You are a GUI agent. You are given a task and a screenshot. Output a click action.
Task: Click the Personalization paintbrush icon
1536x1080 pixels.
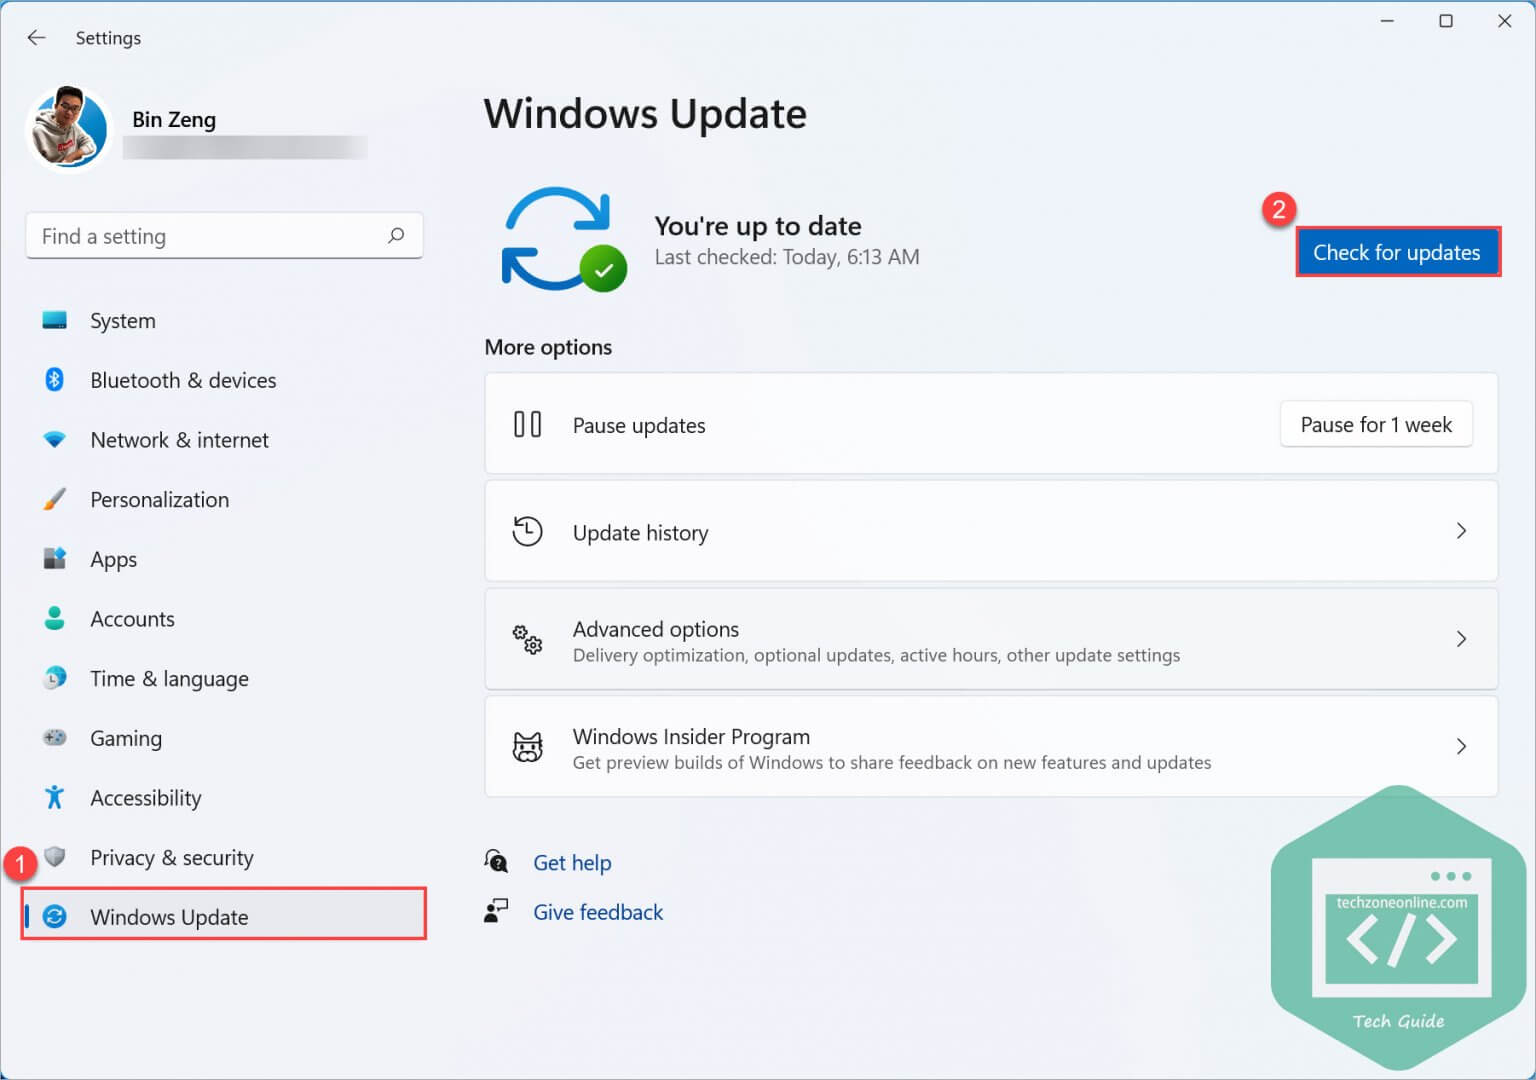coord(55,499)
